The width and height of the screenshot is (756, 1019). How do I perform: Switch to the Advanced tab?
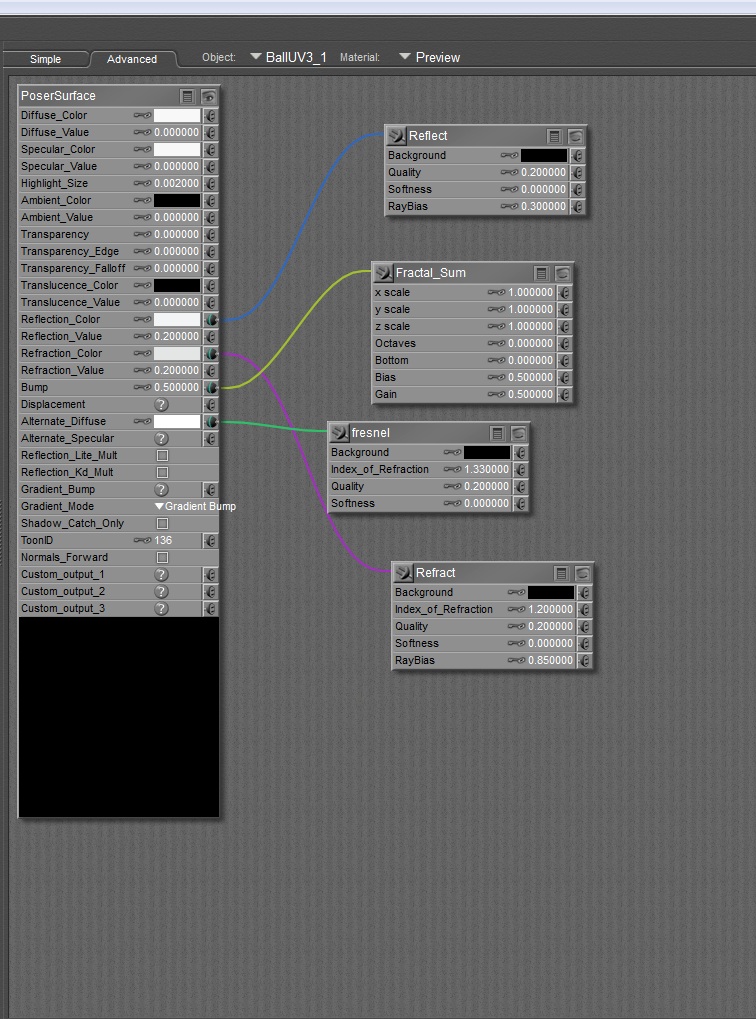(132, 59)
